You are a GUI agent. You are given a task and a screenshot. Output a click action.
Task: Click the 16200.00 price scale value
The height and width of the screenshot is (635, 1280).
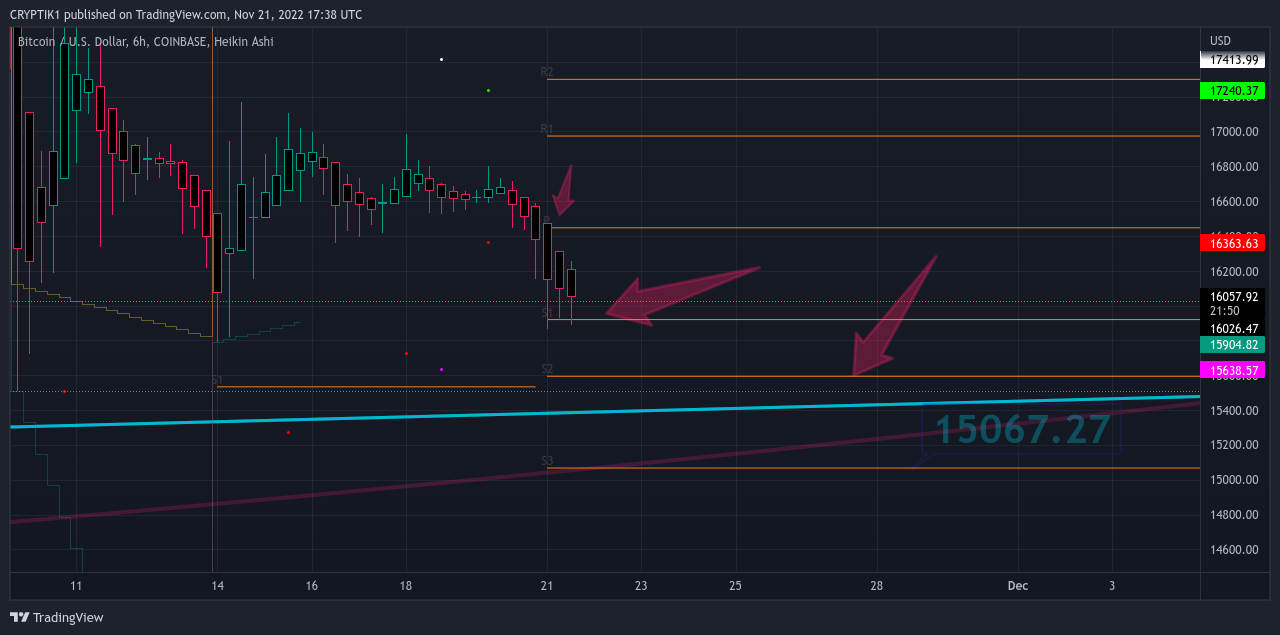coord(1233,272)
